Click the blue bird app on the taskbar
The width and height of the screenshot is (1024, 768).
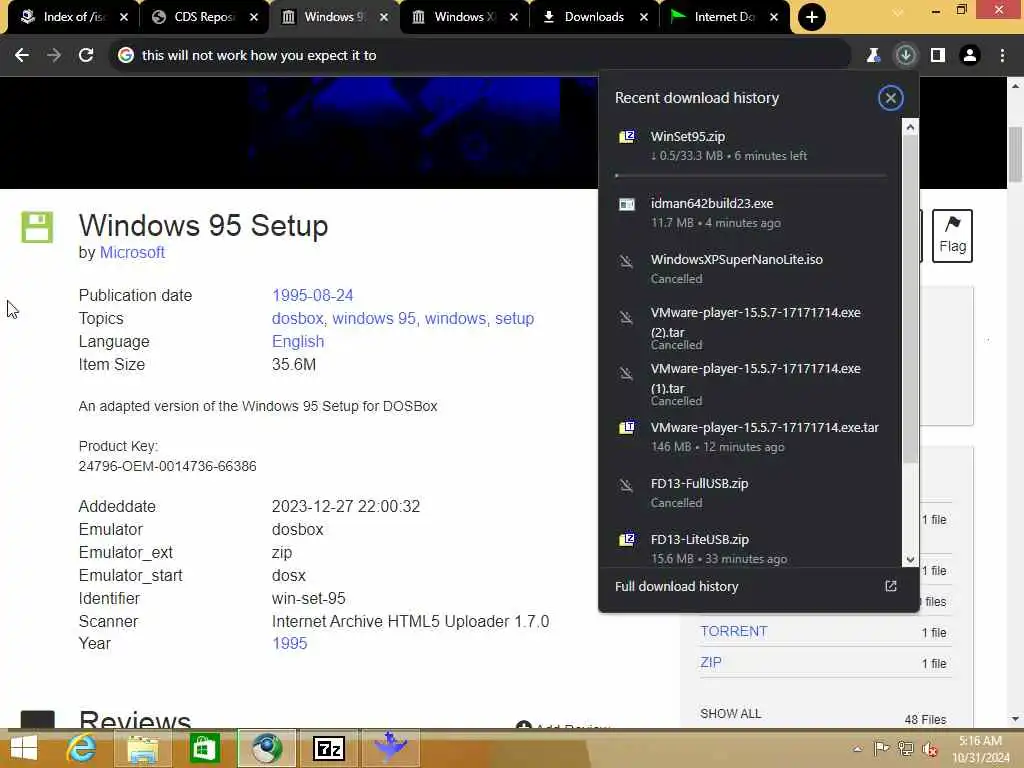pos(391,746)
